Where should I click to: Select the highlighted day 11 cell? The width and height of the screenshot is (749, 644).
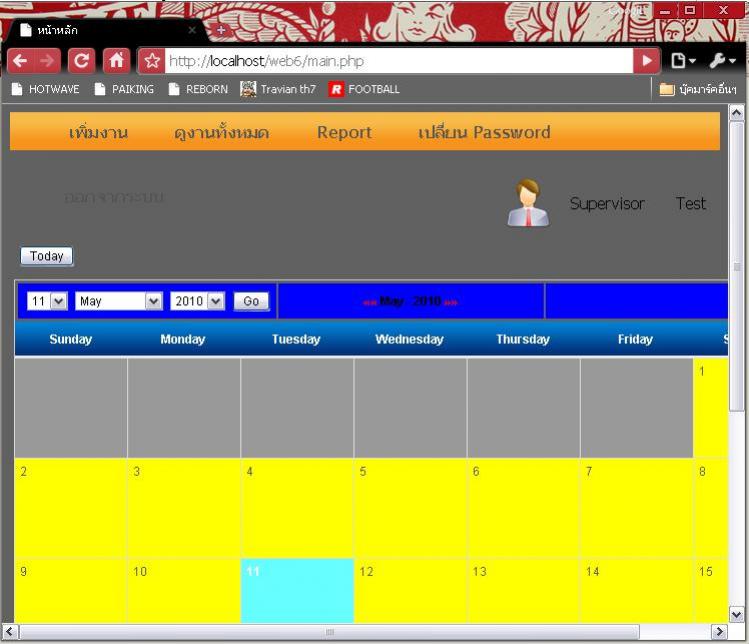click(x=297, y=590)
